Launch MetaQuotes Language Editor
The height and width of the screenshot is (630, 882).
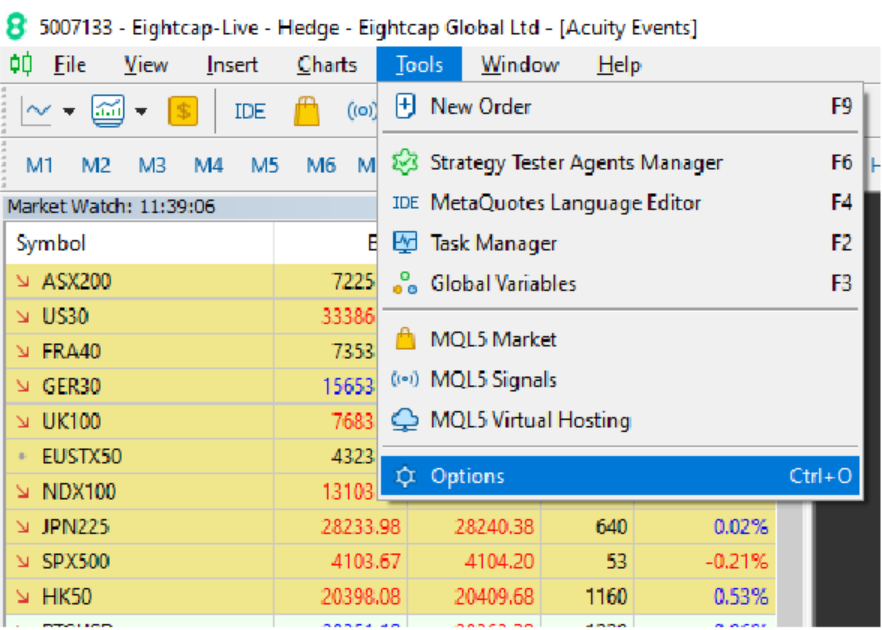coord(620,202)
